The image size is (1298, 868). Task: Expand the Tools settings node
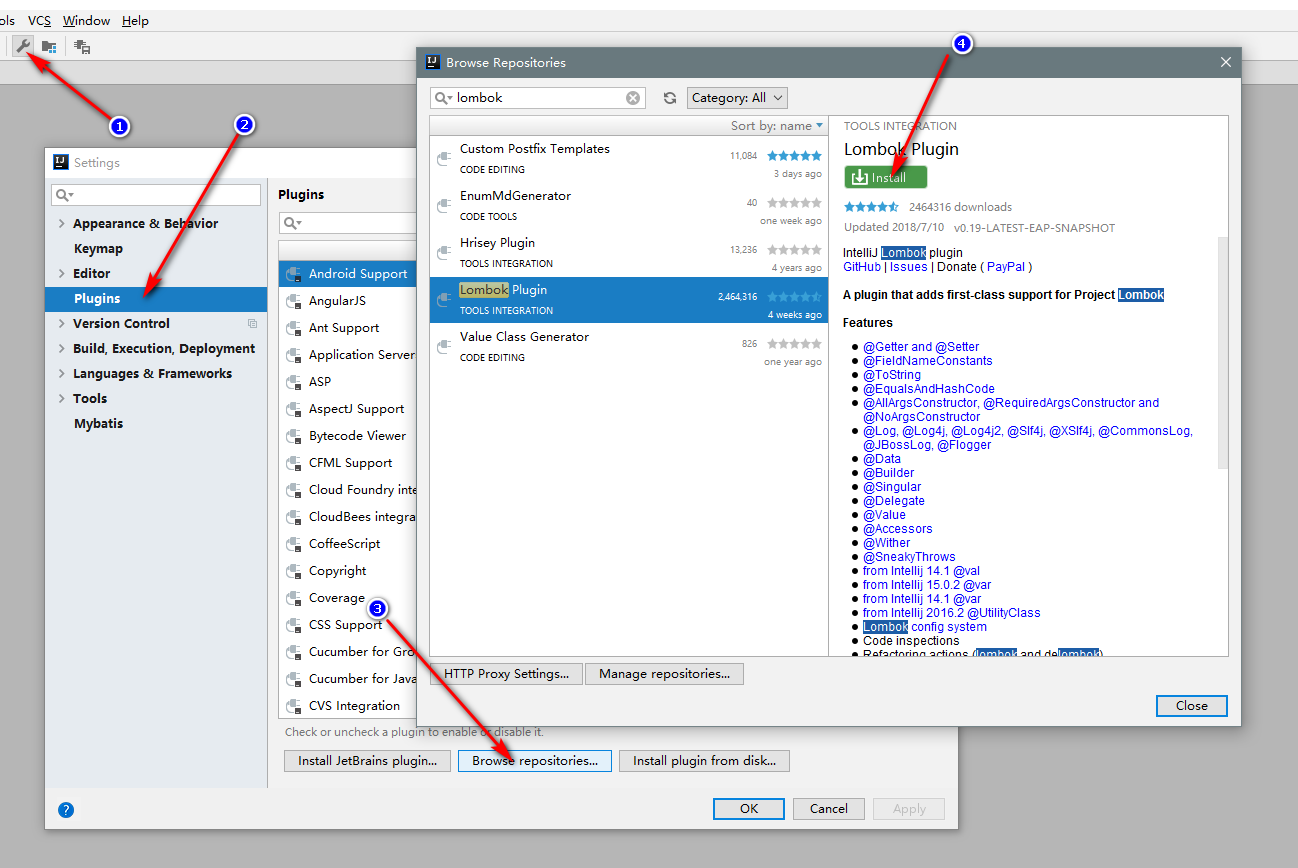[62, 399]
